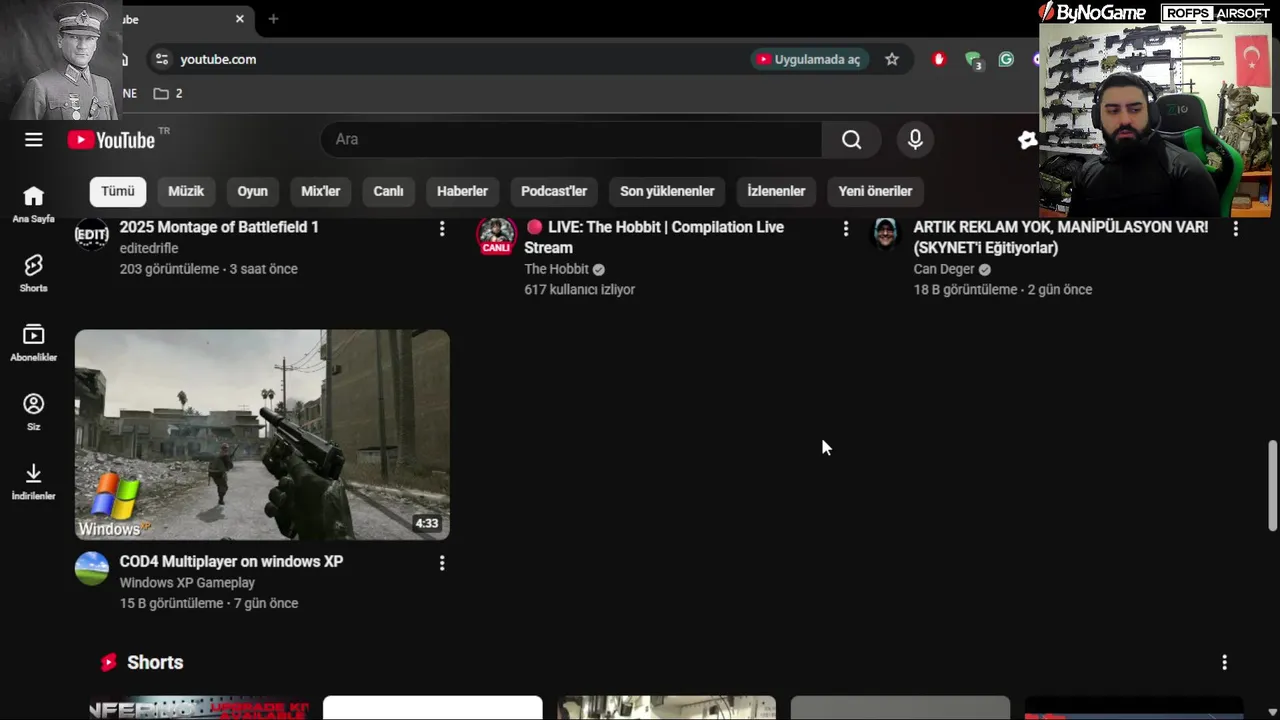Screen dimensions: 1280x720
Task: Click the YouTube logo
Action: [x=112, y=140]
